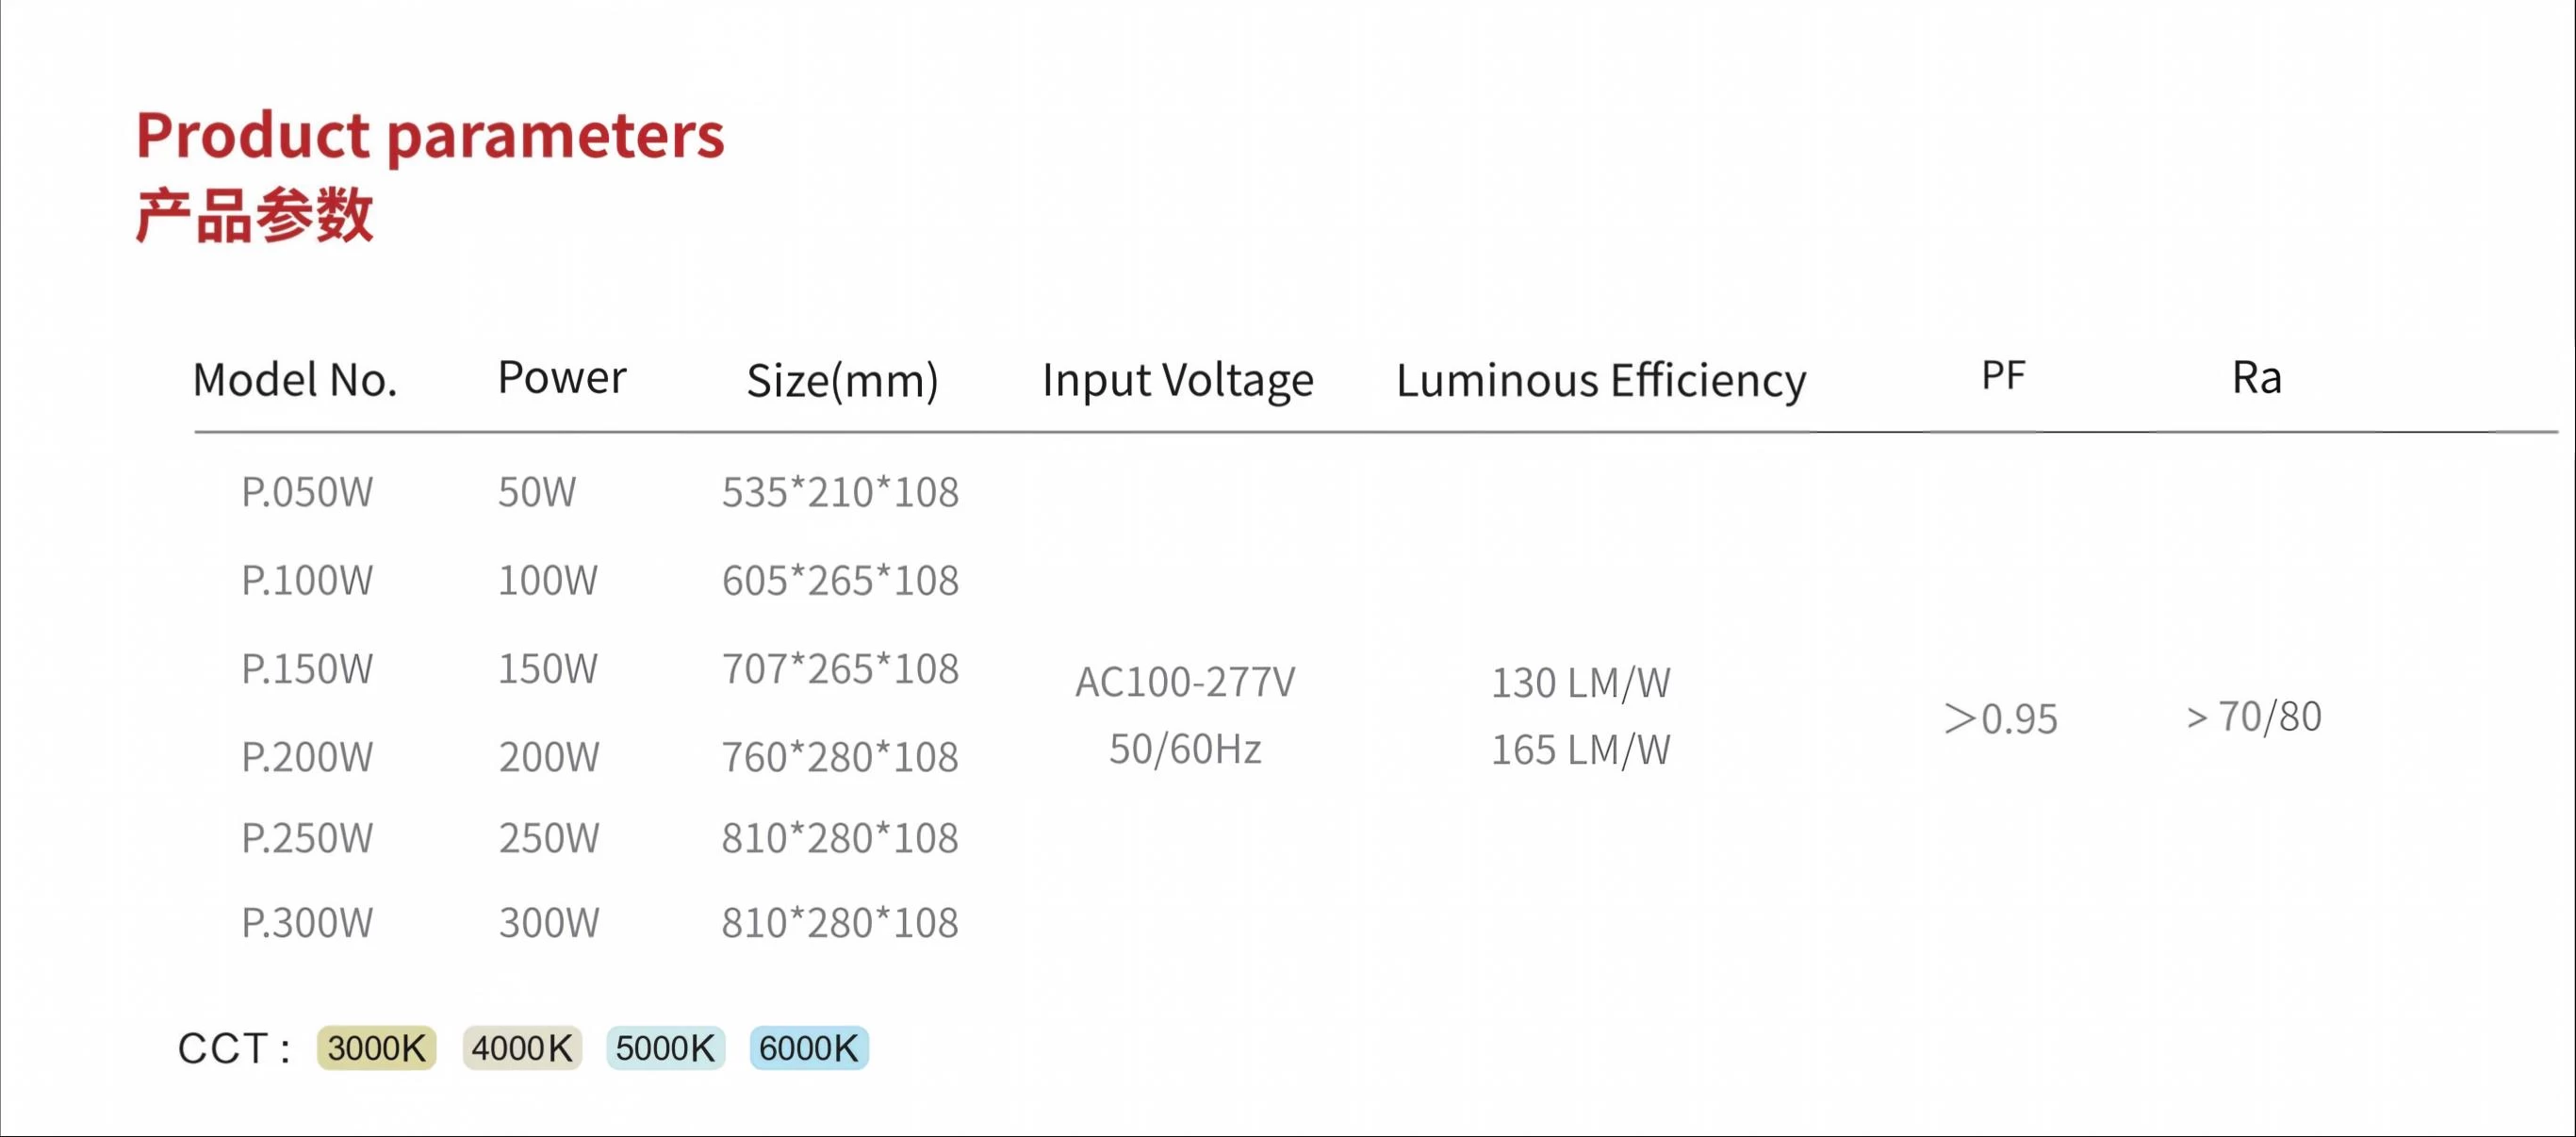The image size is (2576, 1137).
Task: Click the Input Voltage column header
Action: [1178, 381]
